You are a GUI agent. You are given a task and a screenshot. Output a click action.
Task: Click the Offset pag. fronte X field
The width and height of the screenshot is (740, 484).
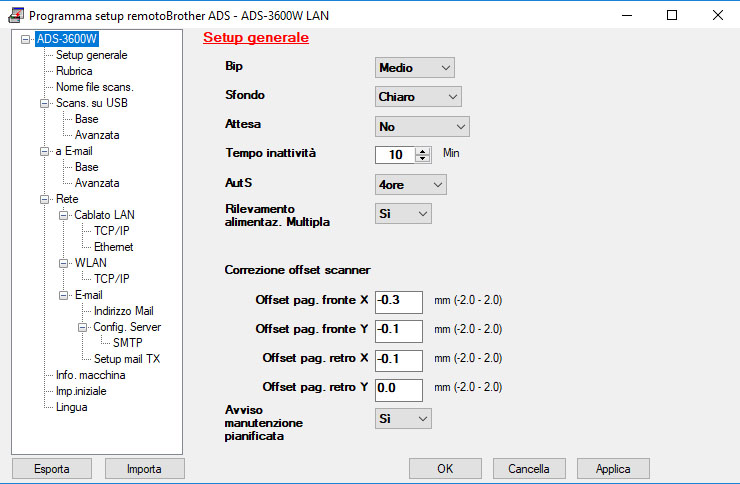click(x=399, y=300)
